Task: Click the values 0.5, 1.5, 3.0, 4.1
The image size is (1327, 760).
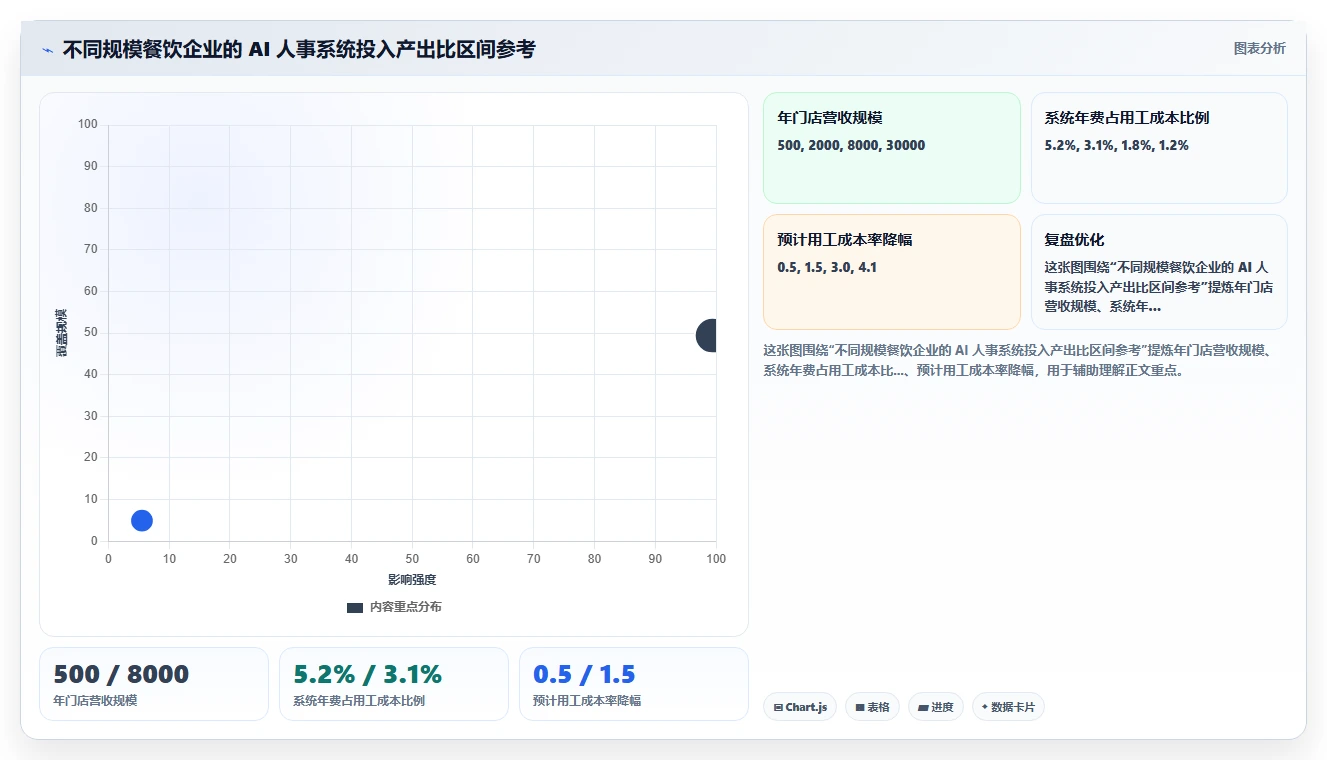Action: click(827, 267)
